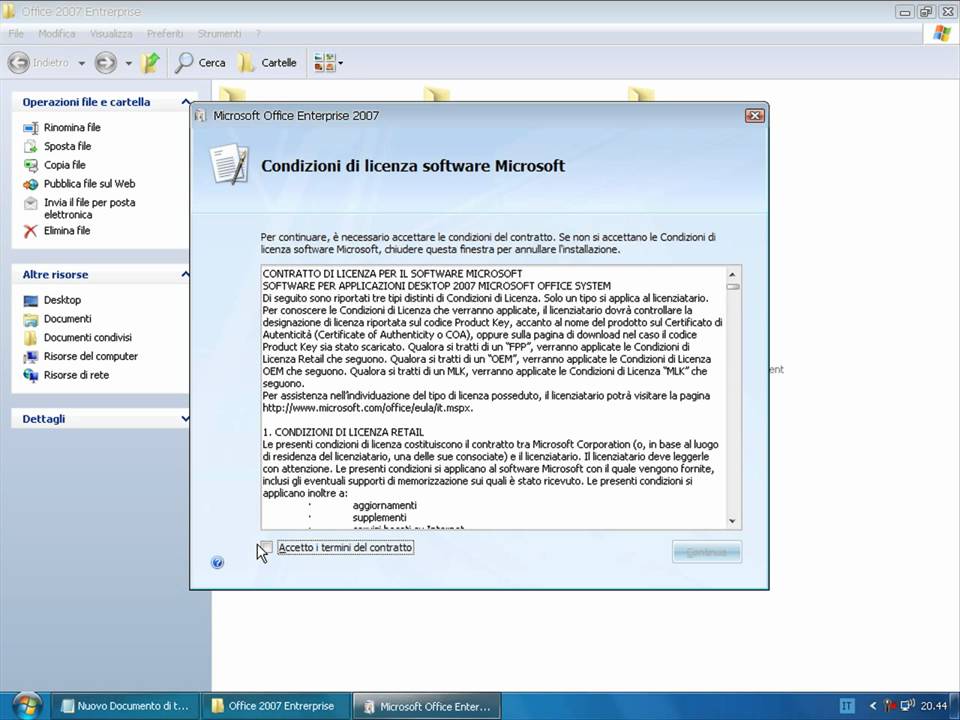Screen dimensions: 960x720
Task: Click the taskbar clock 20.44
Action: click(x=934, y=706)
